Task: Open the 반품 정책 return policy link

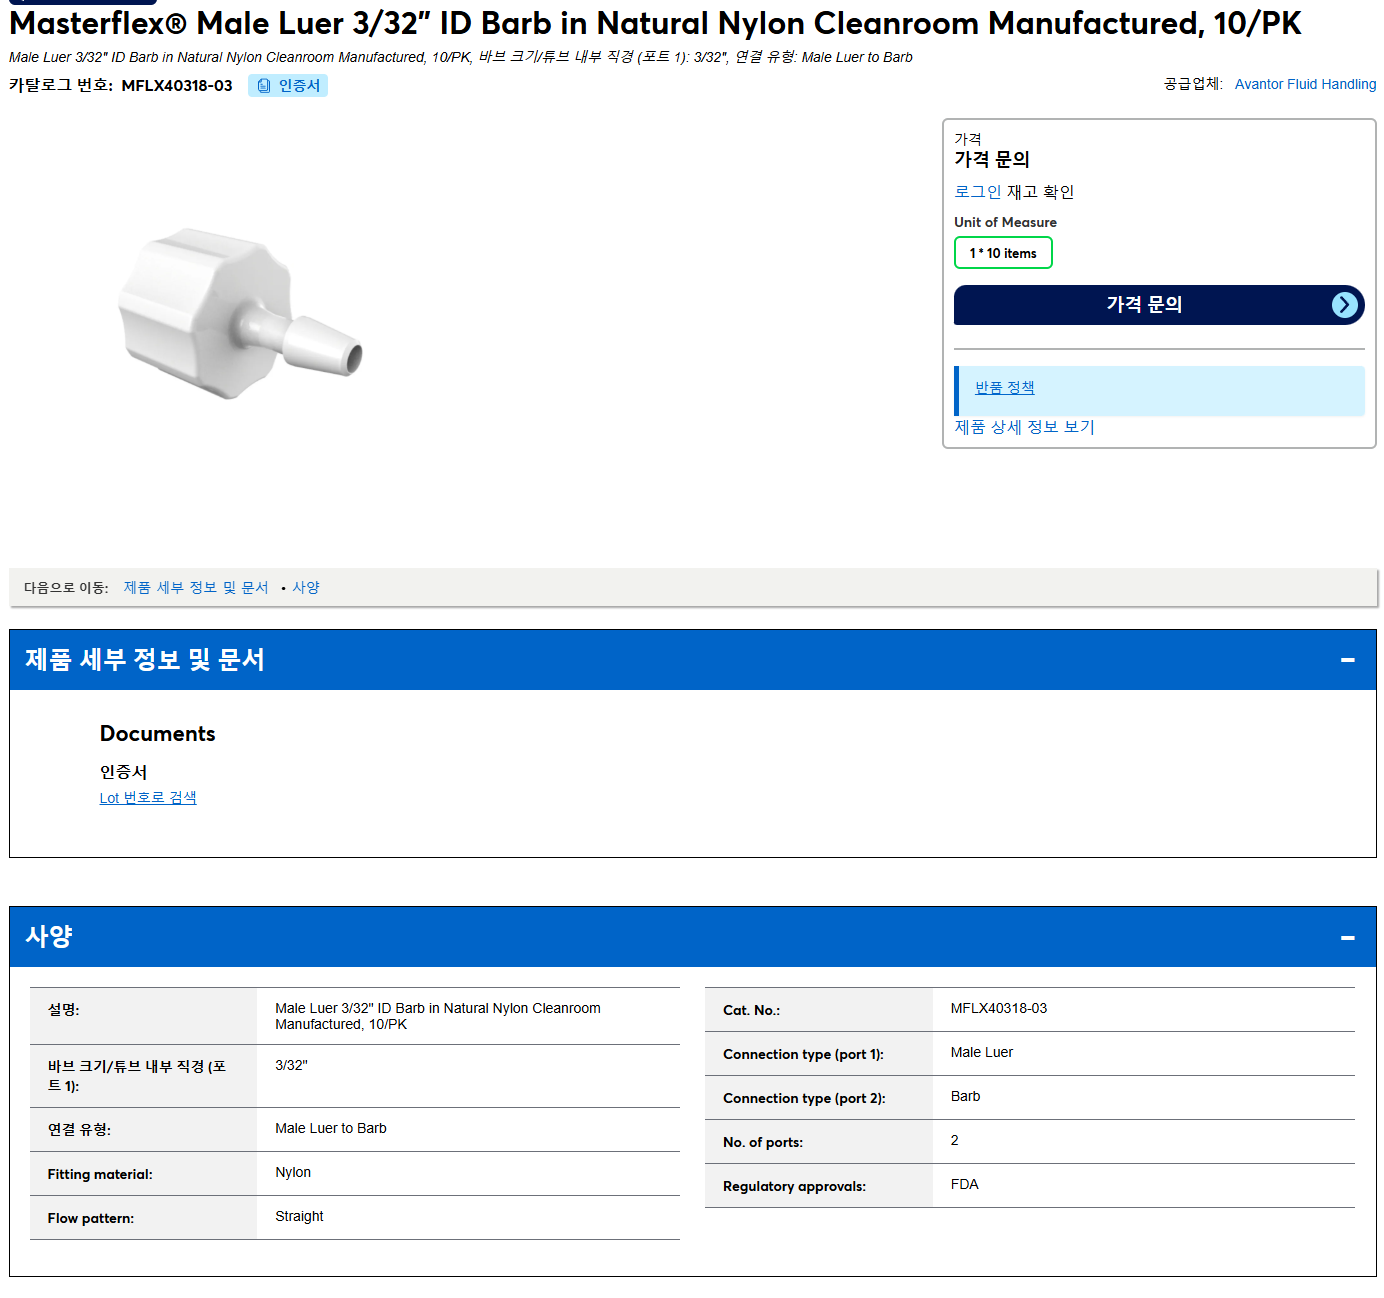Action: click(1004, 388)
